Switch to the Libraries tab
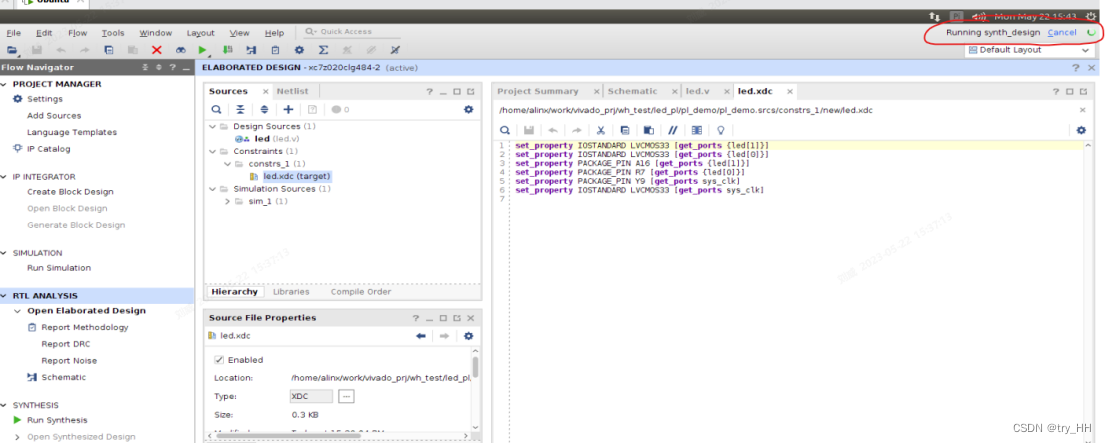The image size is (1106, 444). pyautogui.click(x=291, y=292)
